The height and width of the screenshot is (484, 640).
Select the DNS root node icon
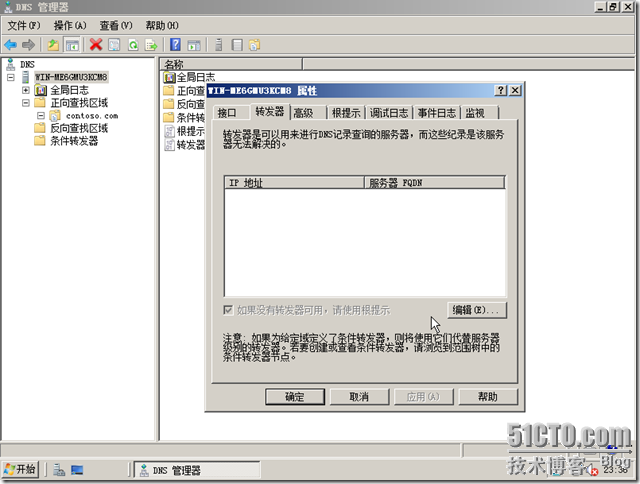(11, 64)
